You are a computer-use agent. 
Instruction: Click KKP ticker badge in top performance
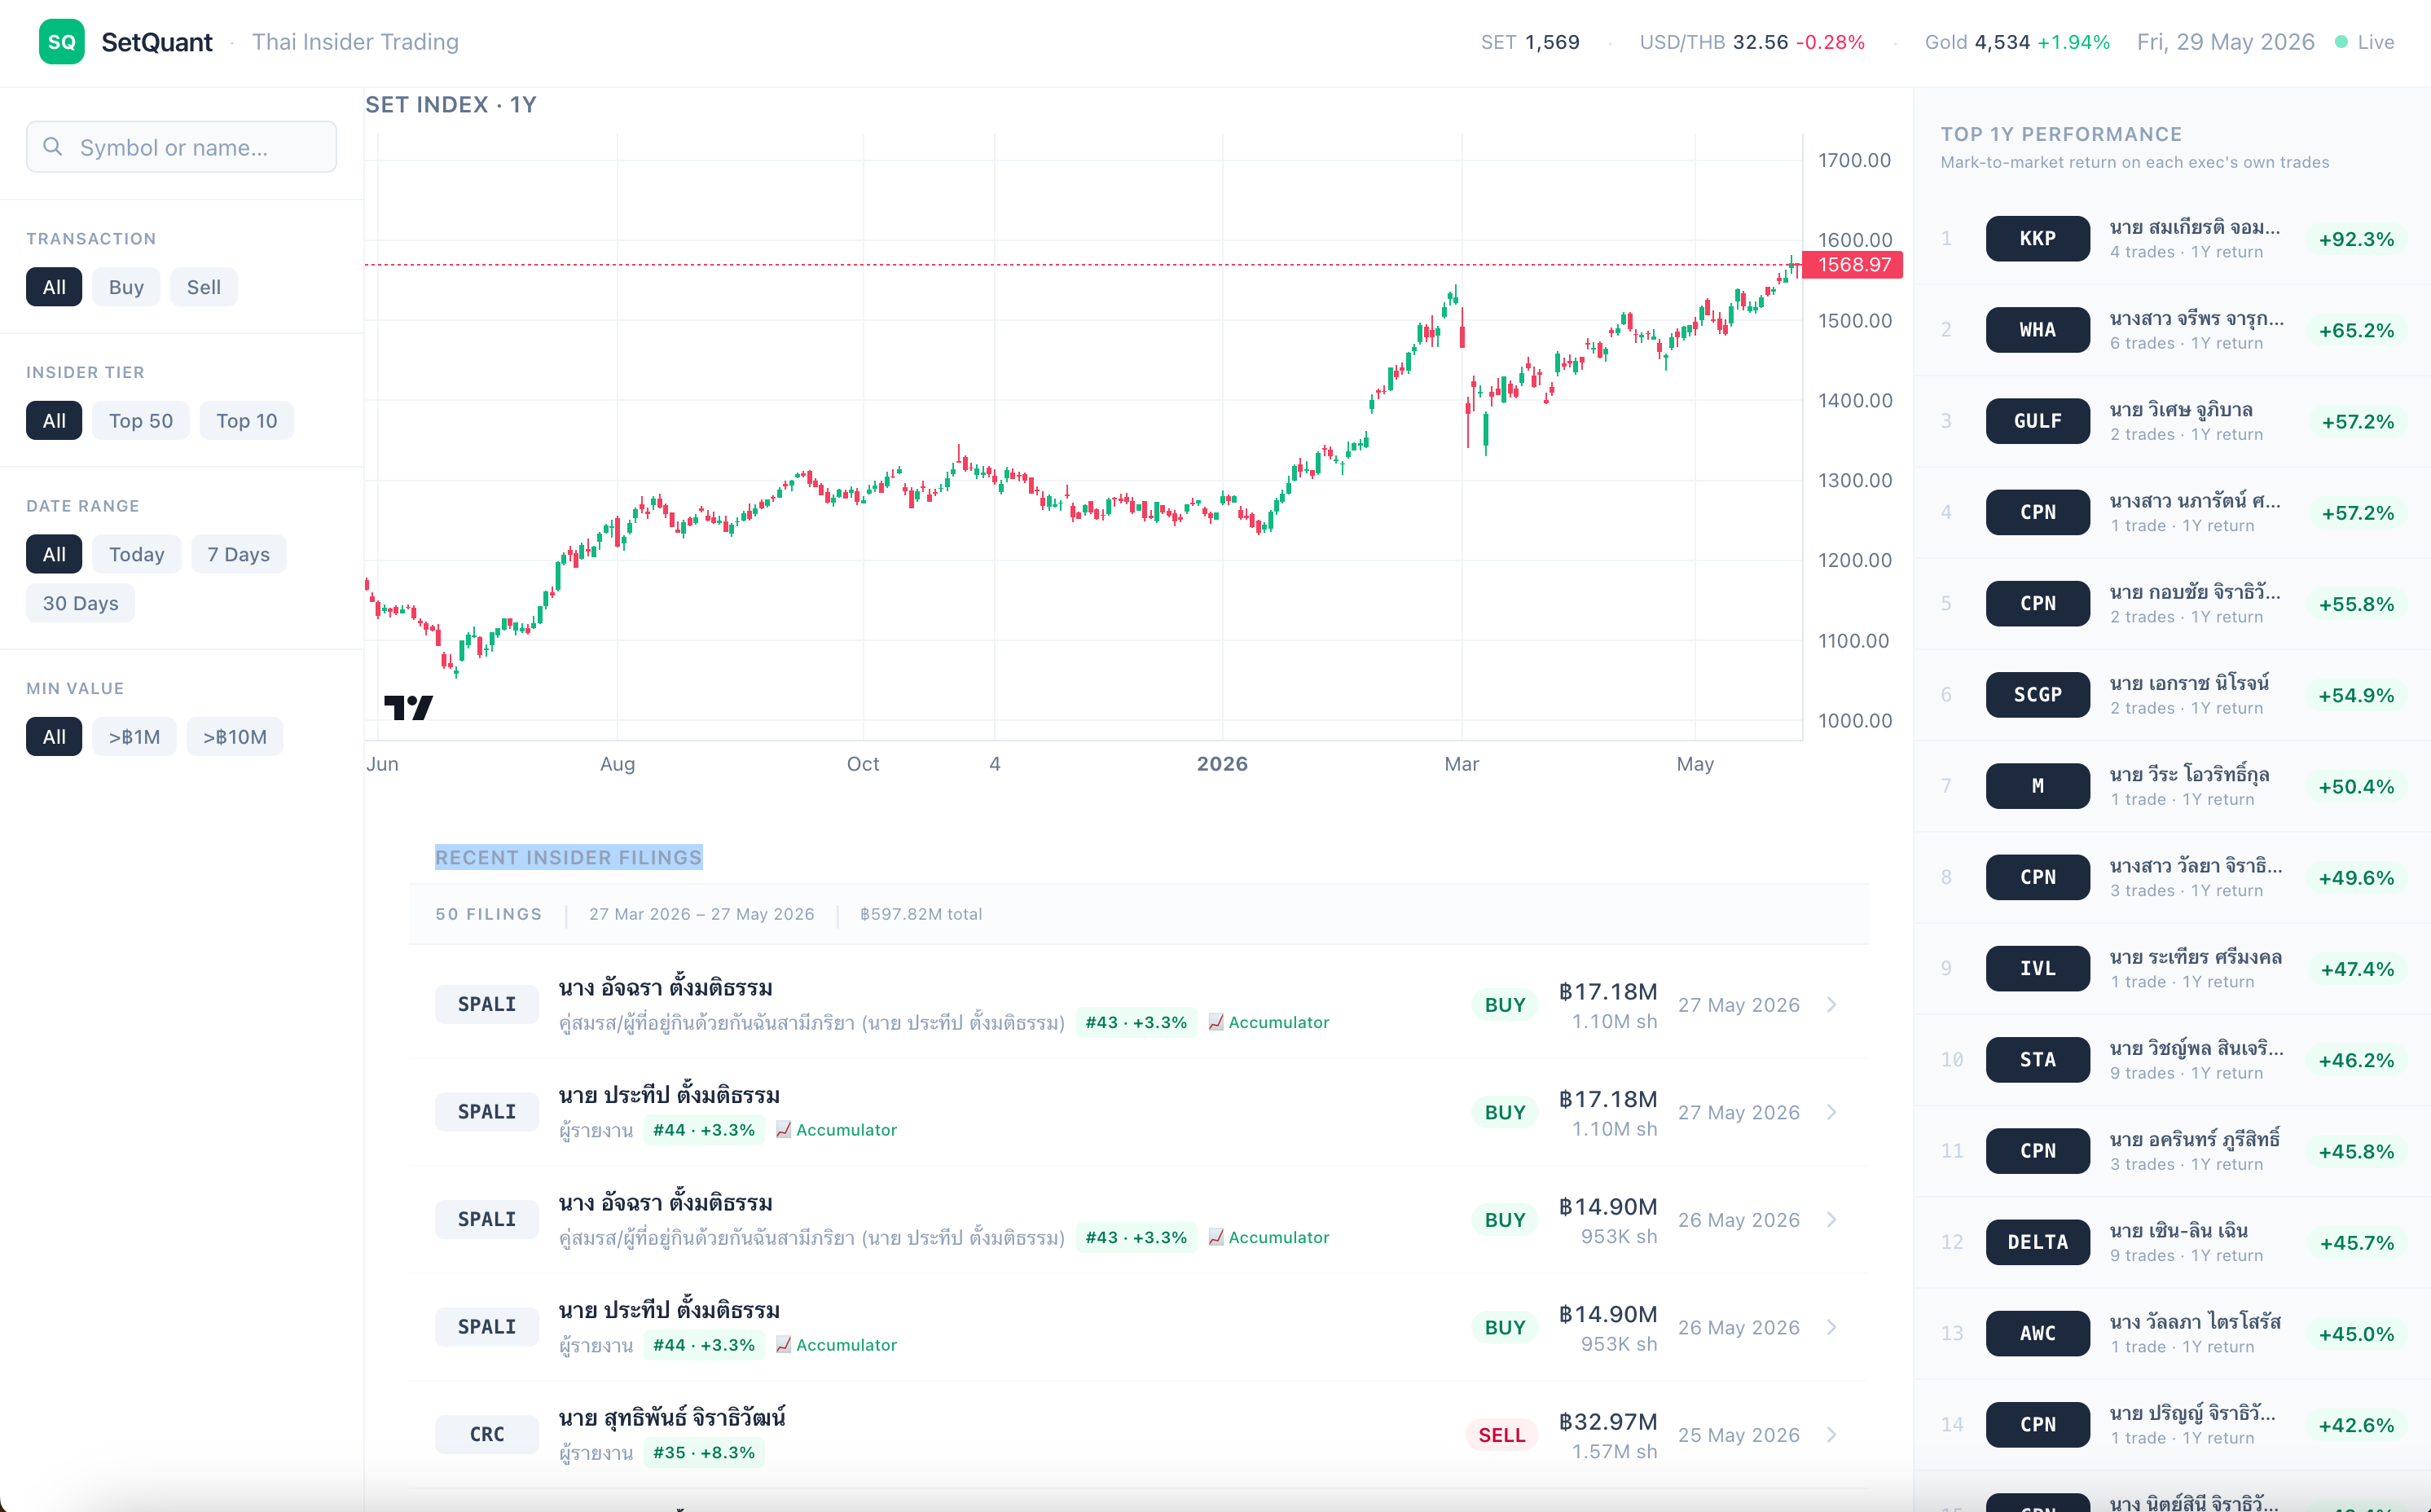pyautogui.click(x=2037, y=239)
